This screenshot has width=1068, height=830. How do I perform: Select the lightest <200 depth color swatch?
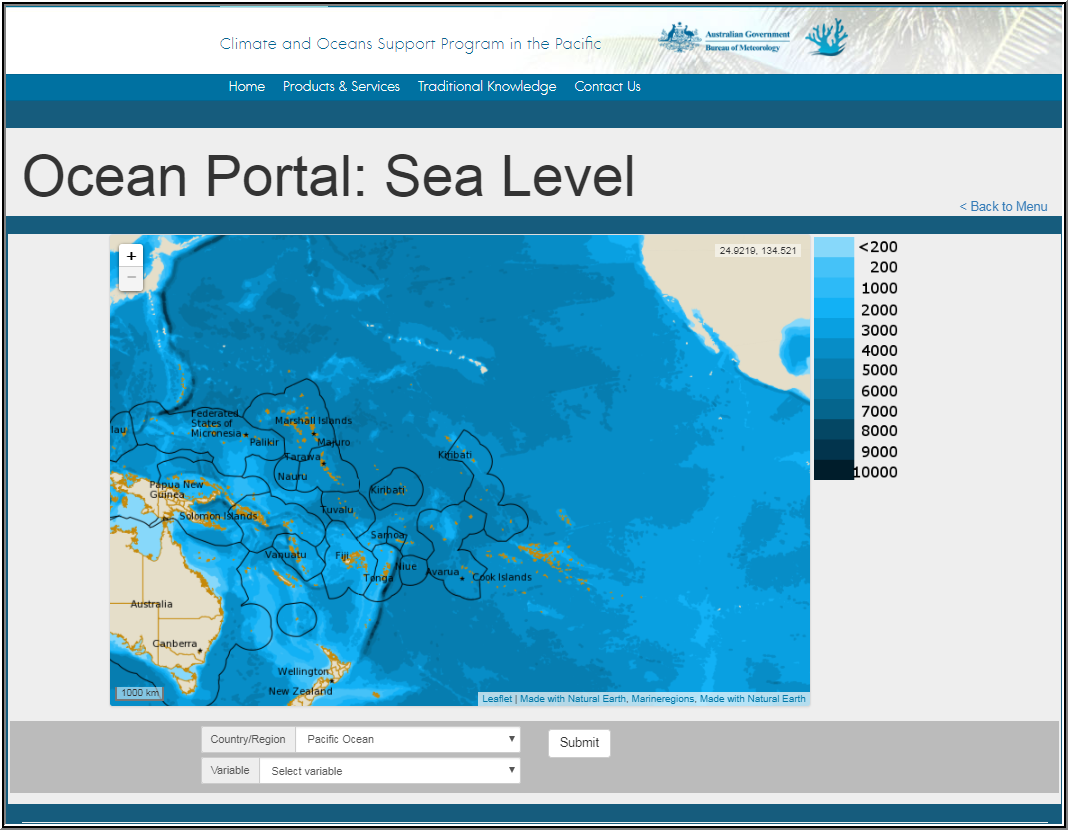[833, 246]
